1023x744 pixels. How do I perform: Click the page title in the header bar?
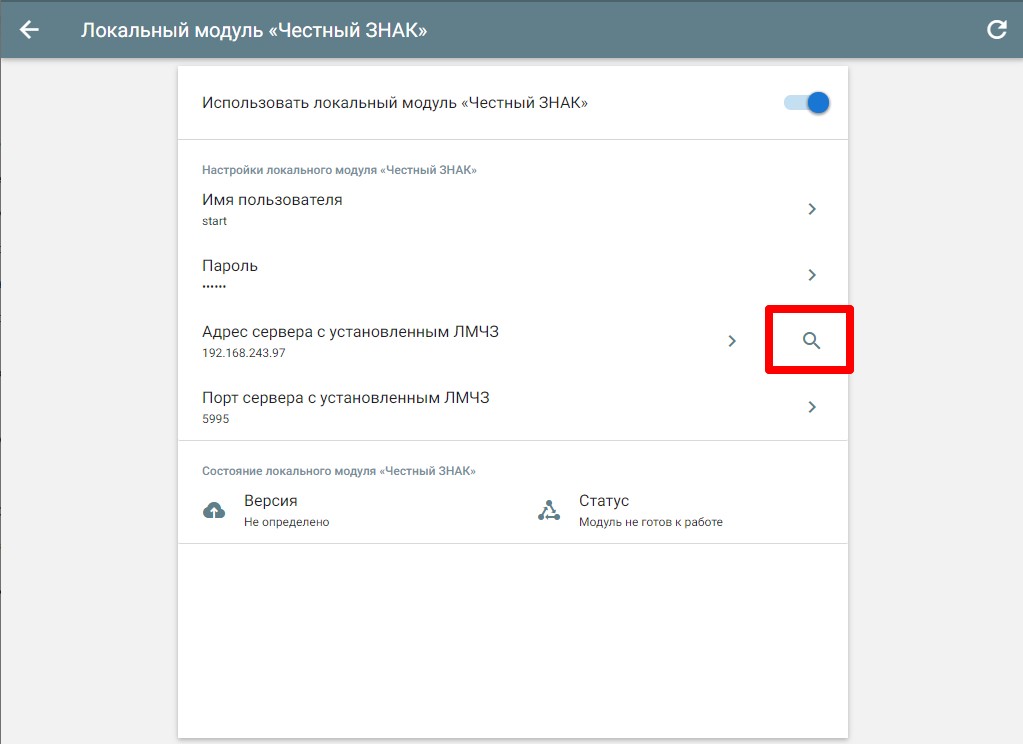(254, 30)
